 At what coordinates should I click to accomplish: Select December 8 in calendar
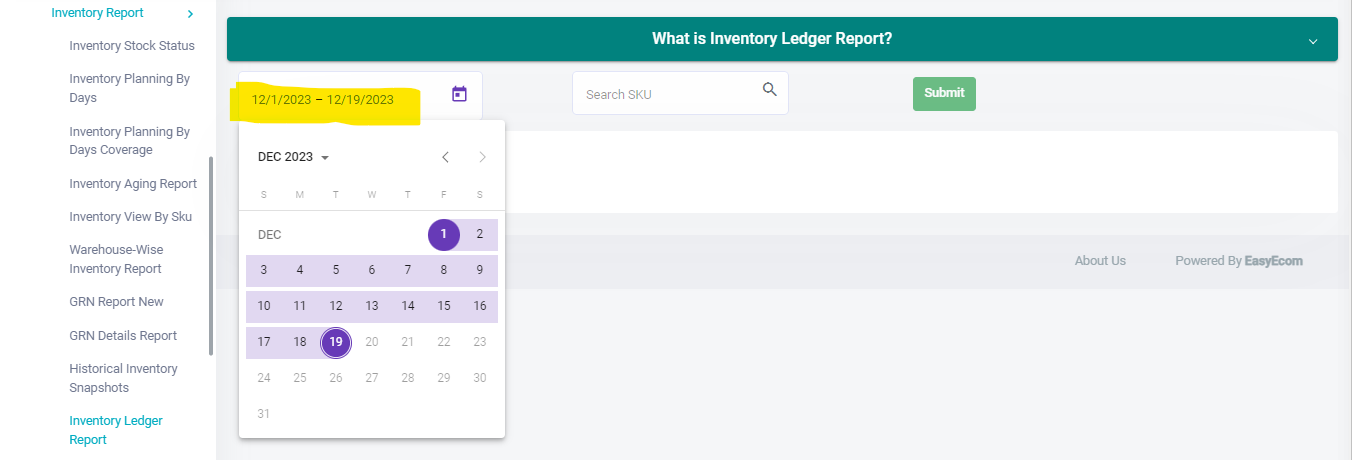pos(444,270)
